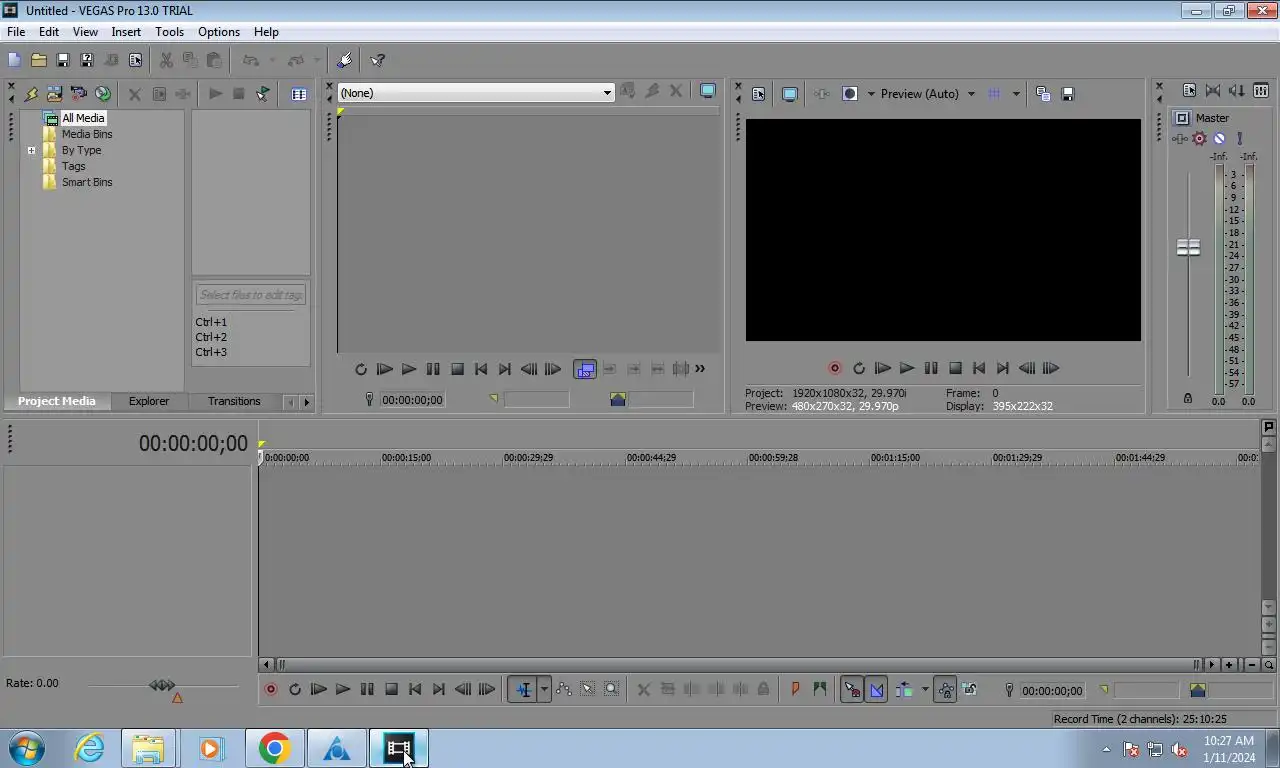Select the Media Bins folder

pos(87,134)
